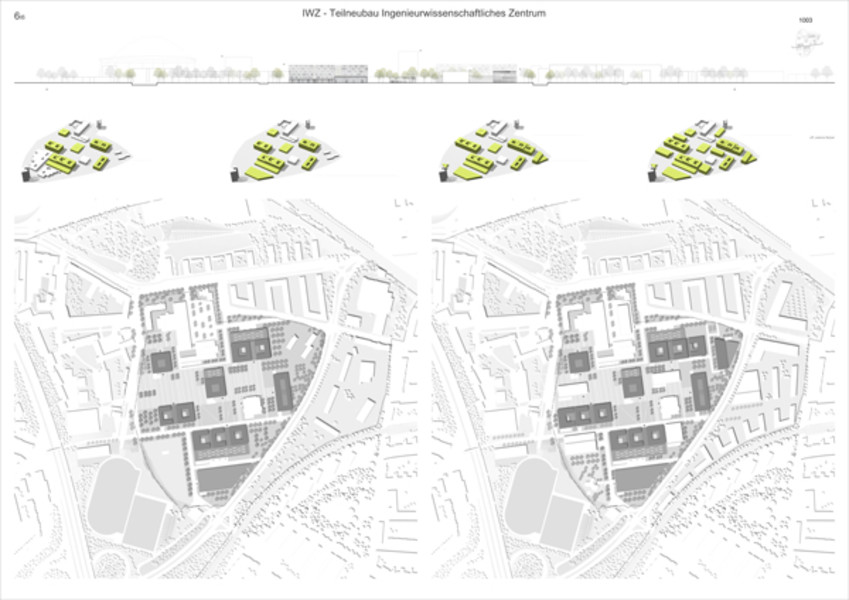Select the fourth green phasing diagram
The image size is (849, 600).
click(699, 154)
